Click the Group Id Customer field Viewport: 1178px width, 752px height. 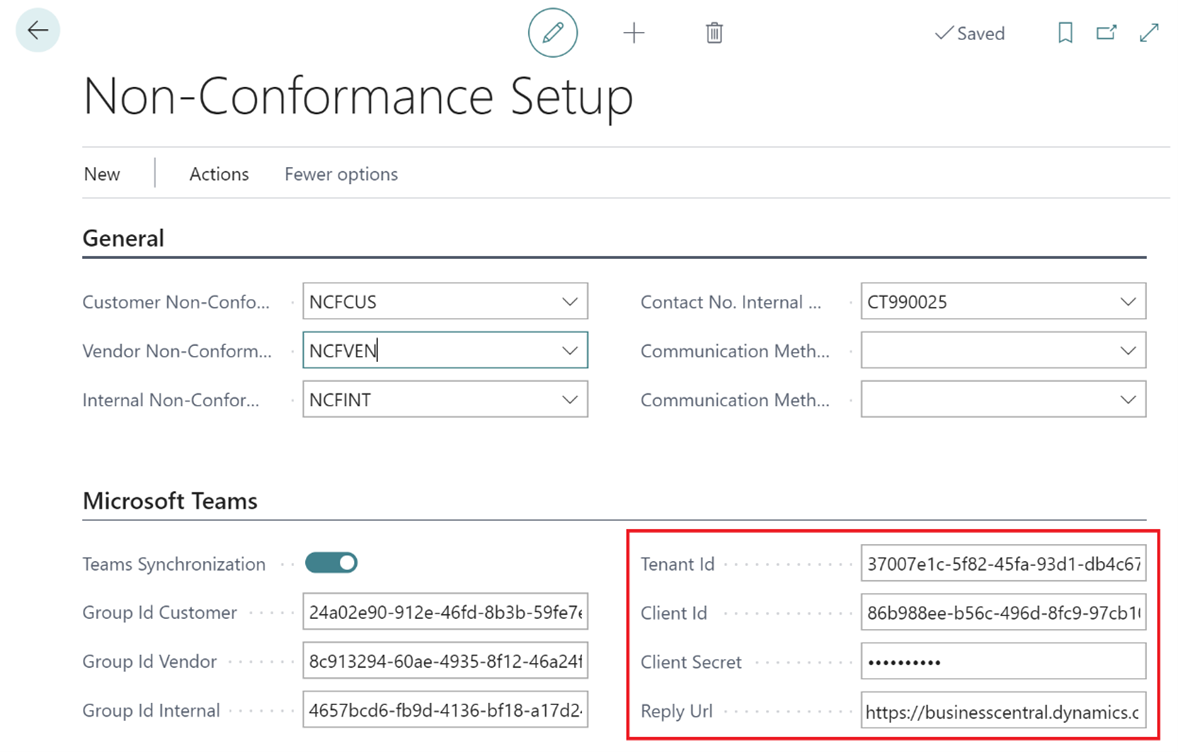pos(445,613)
